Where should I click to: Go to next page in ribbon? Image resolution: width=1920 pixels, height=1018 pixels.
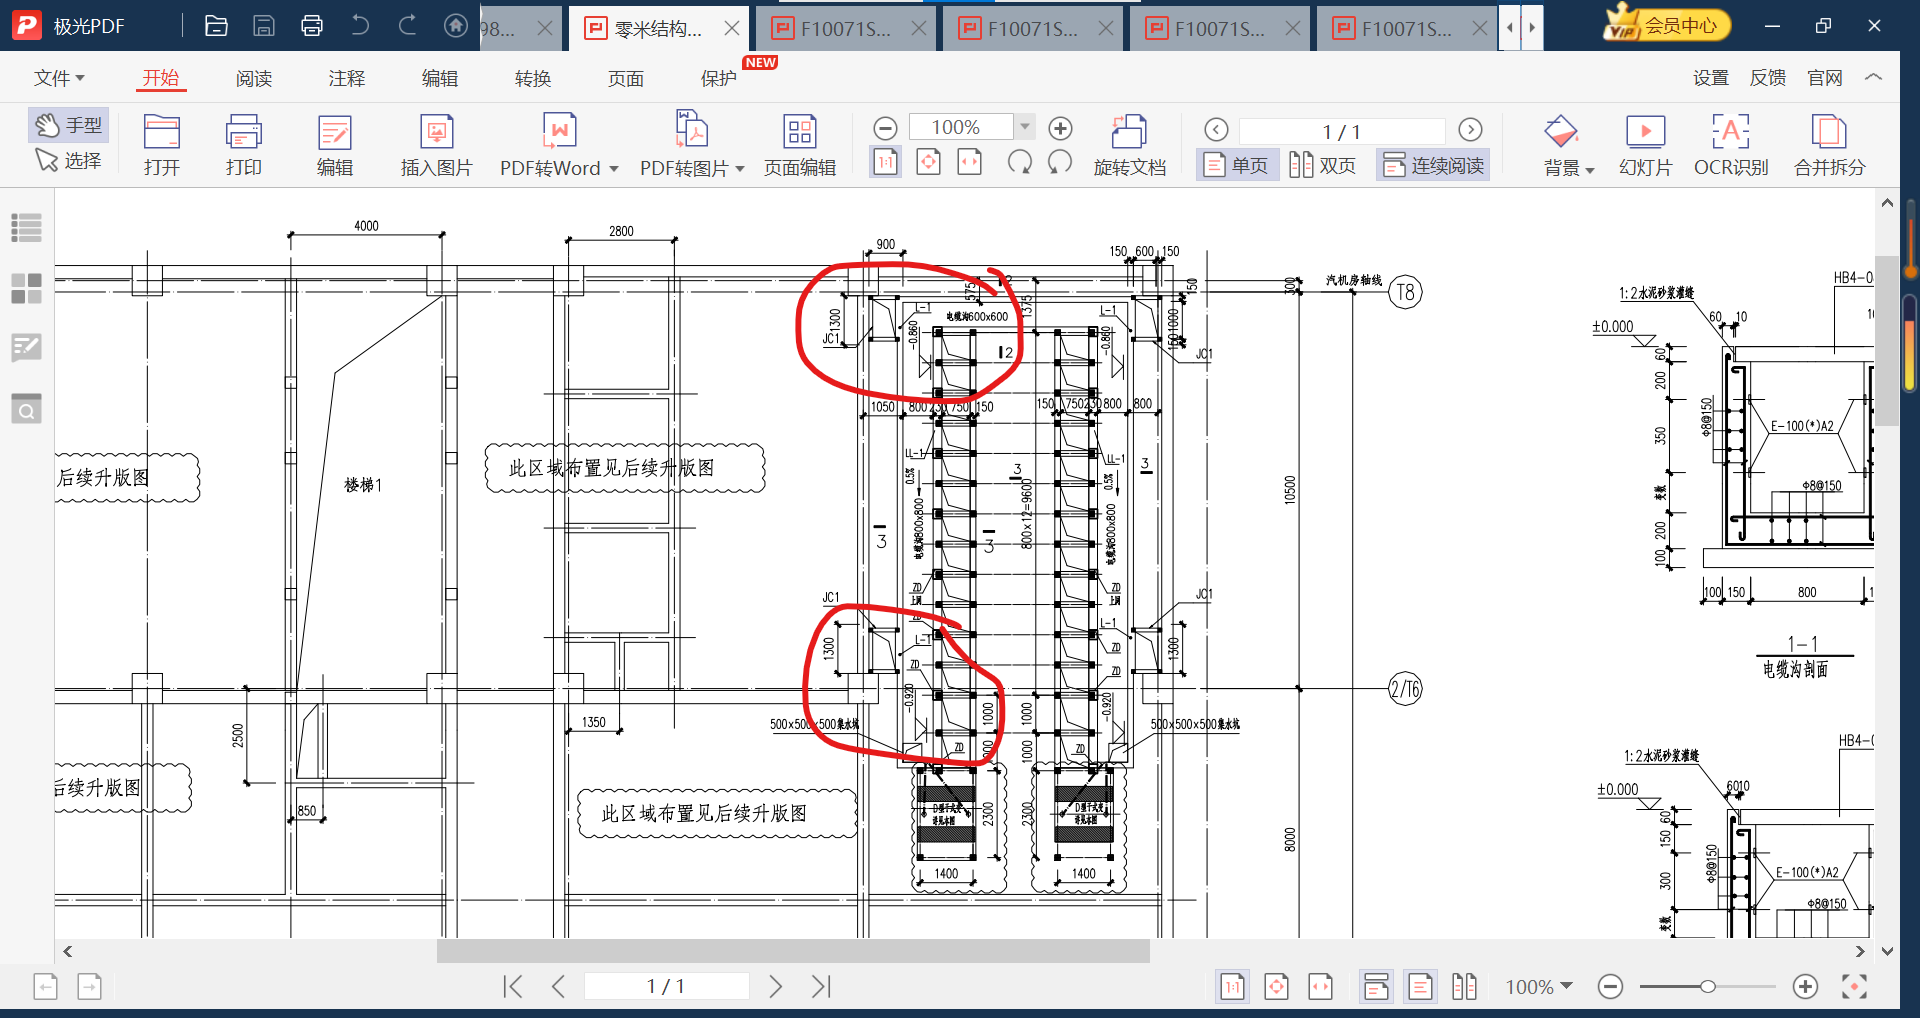click(x=1470, y=130)
